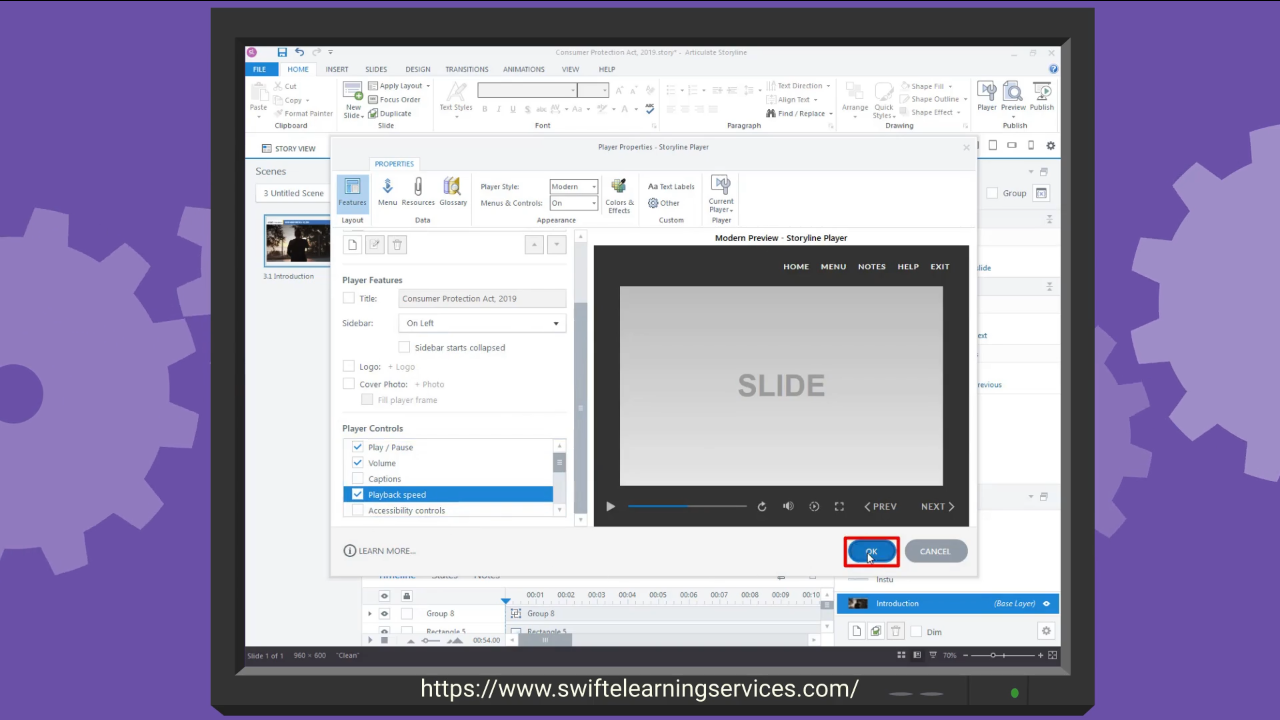Click the new layer icon in Slide Layers
The image size is (1280, 720).
coord(856,631)
